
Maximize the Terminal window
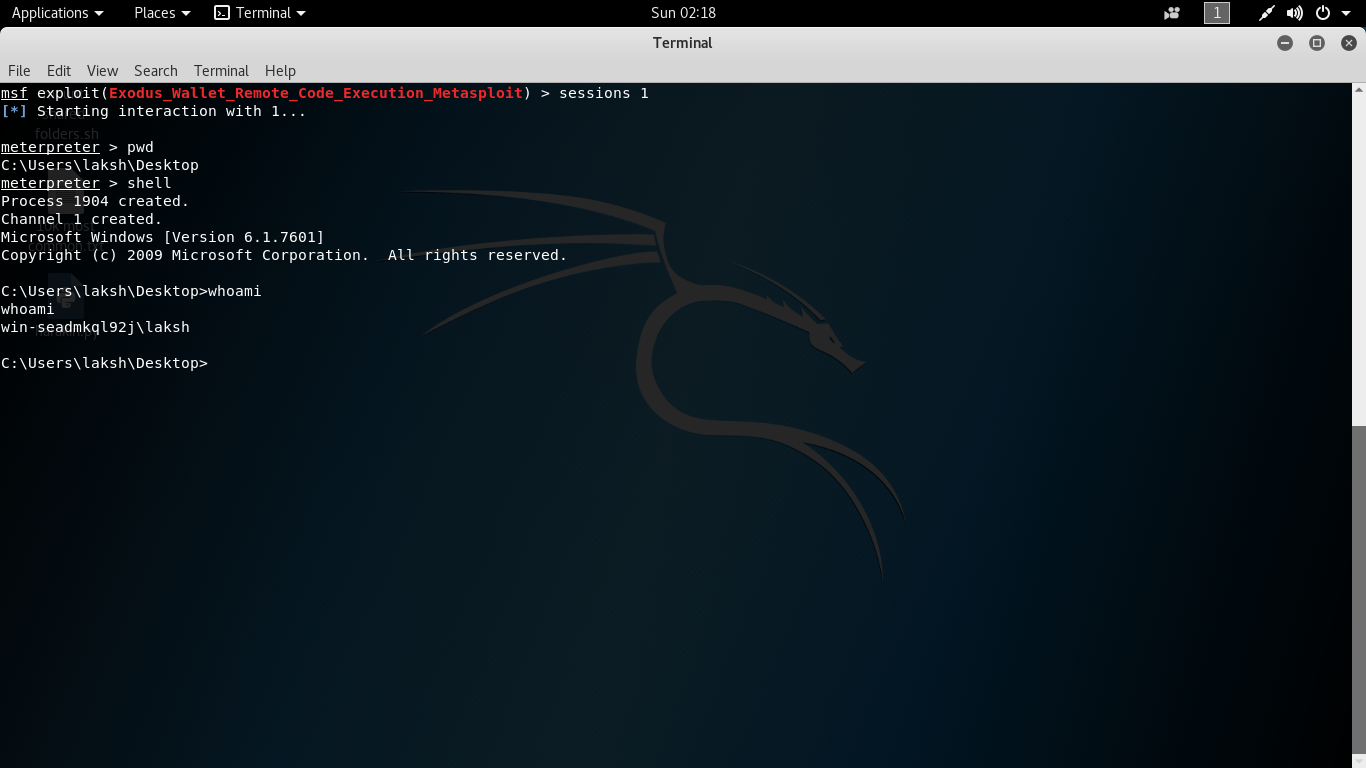tap(1317, 43)
